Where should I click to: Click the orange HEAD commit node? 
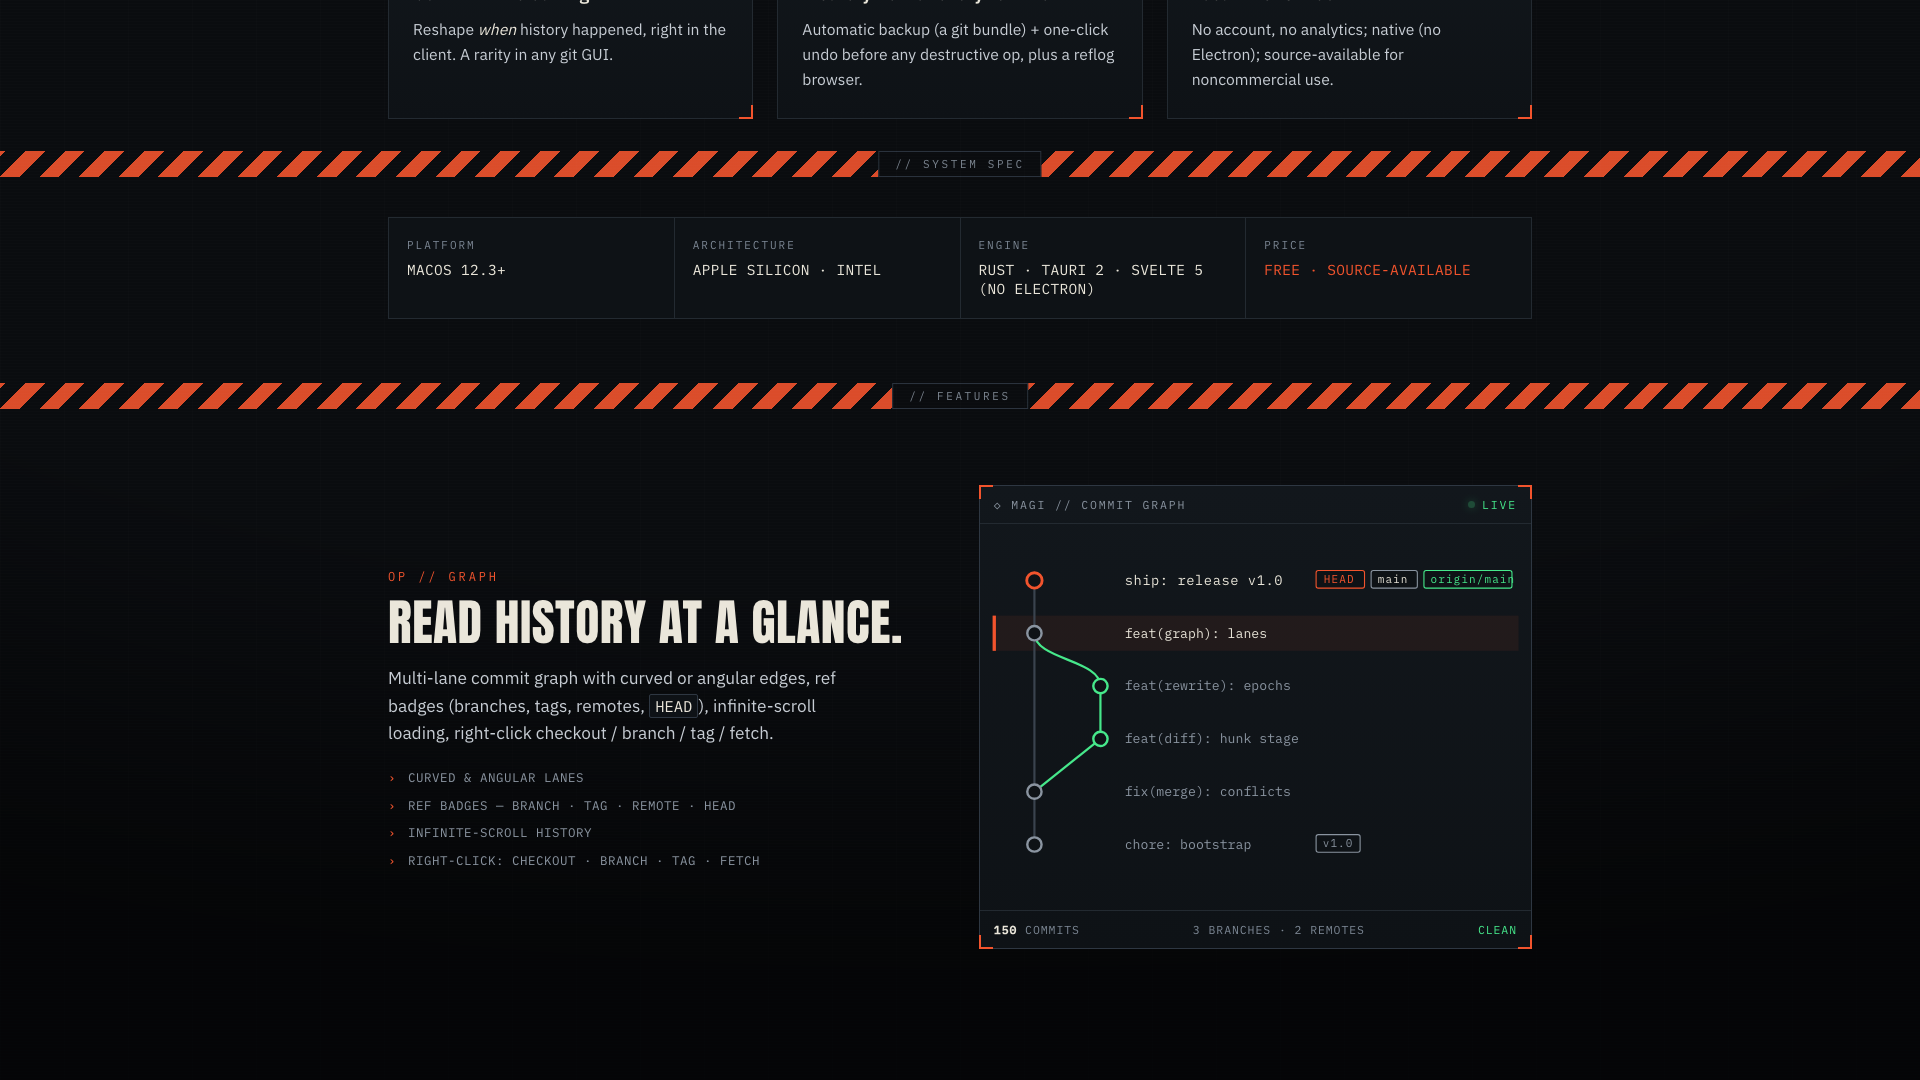coord(1034,581)
